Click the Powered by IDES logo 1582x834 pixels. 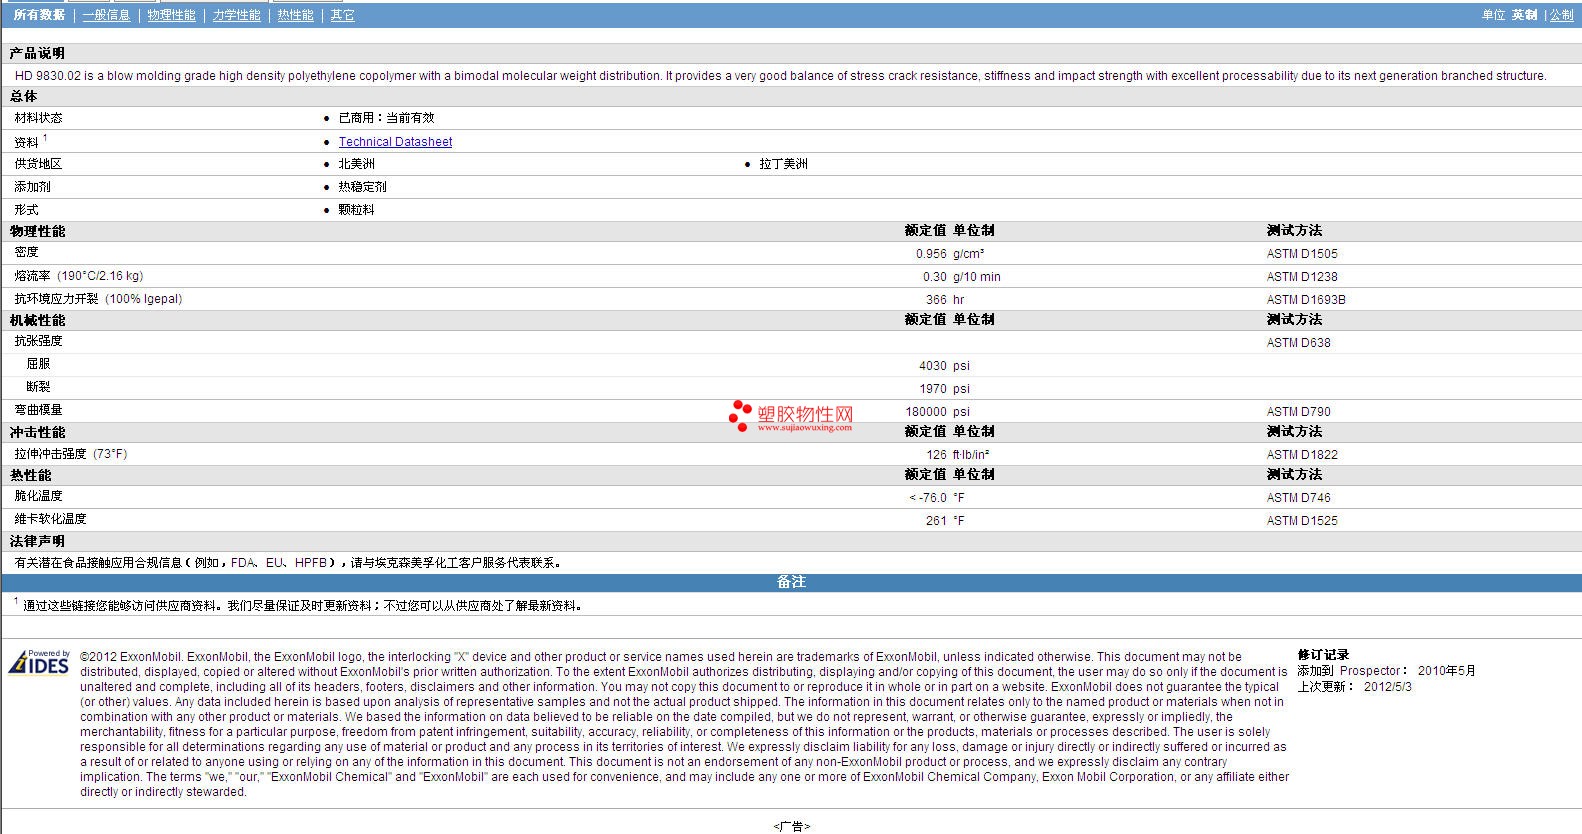[x=39, y=663]
